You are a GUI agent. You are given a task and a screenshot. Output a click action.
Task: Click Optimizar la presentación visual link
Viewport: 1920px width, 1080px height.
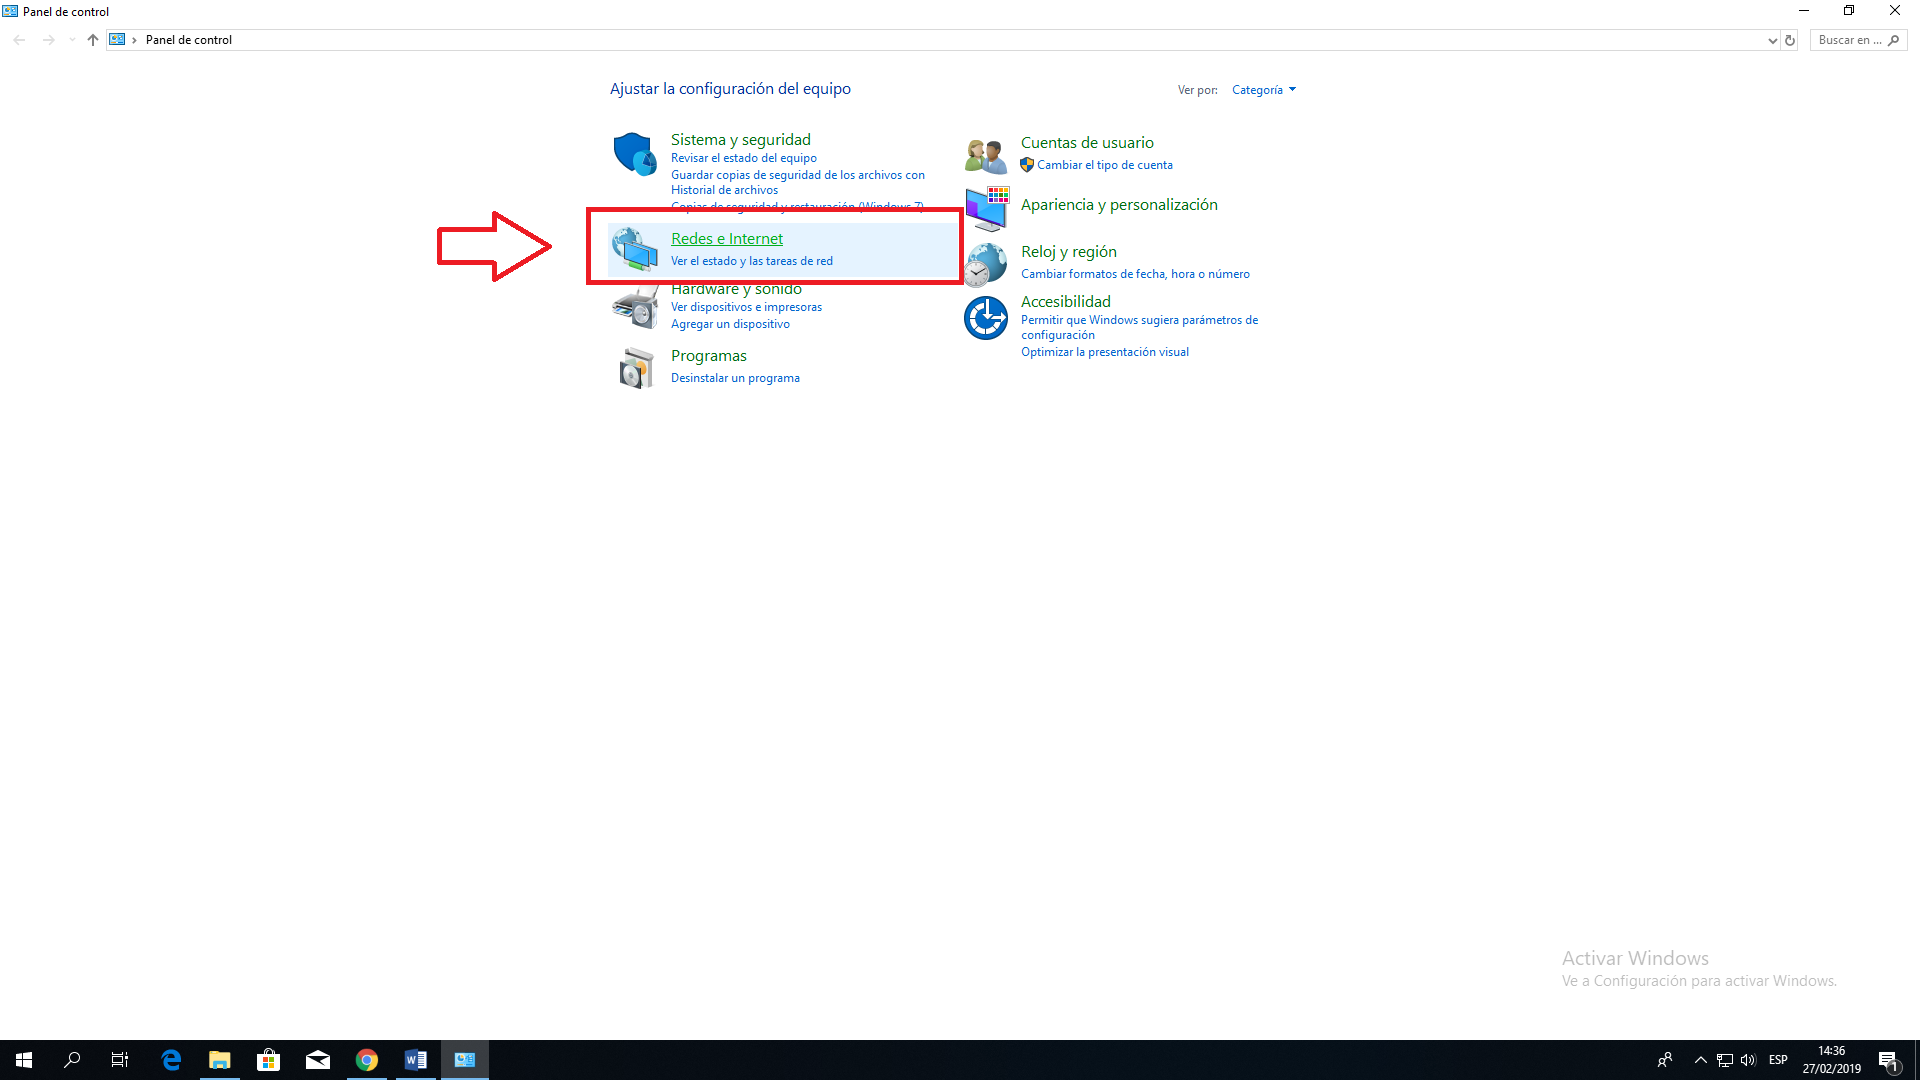pyautogui.click(x=1104, y=352)
